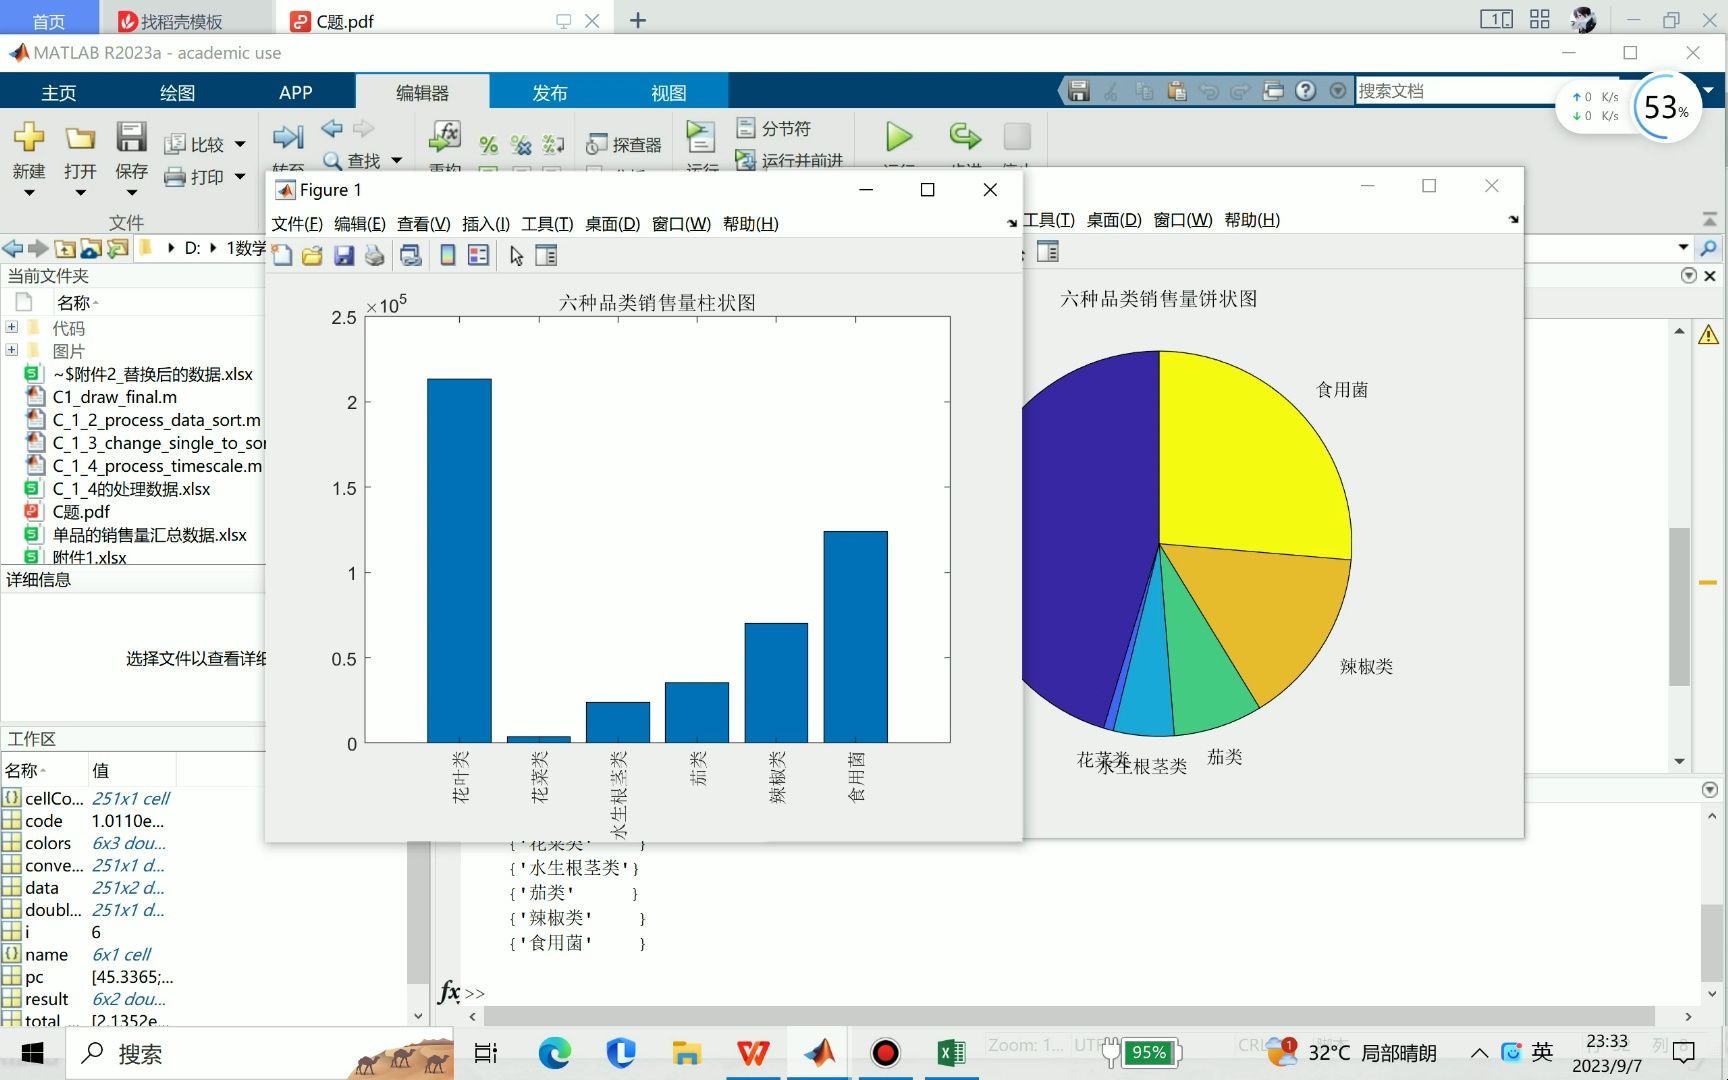Click the editor vertical scrollbar thumb
1728x1080 pixels.
(x=1680, y=606)
